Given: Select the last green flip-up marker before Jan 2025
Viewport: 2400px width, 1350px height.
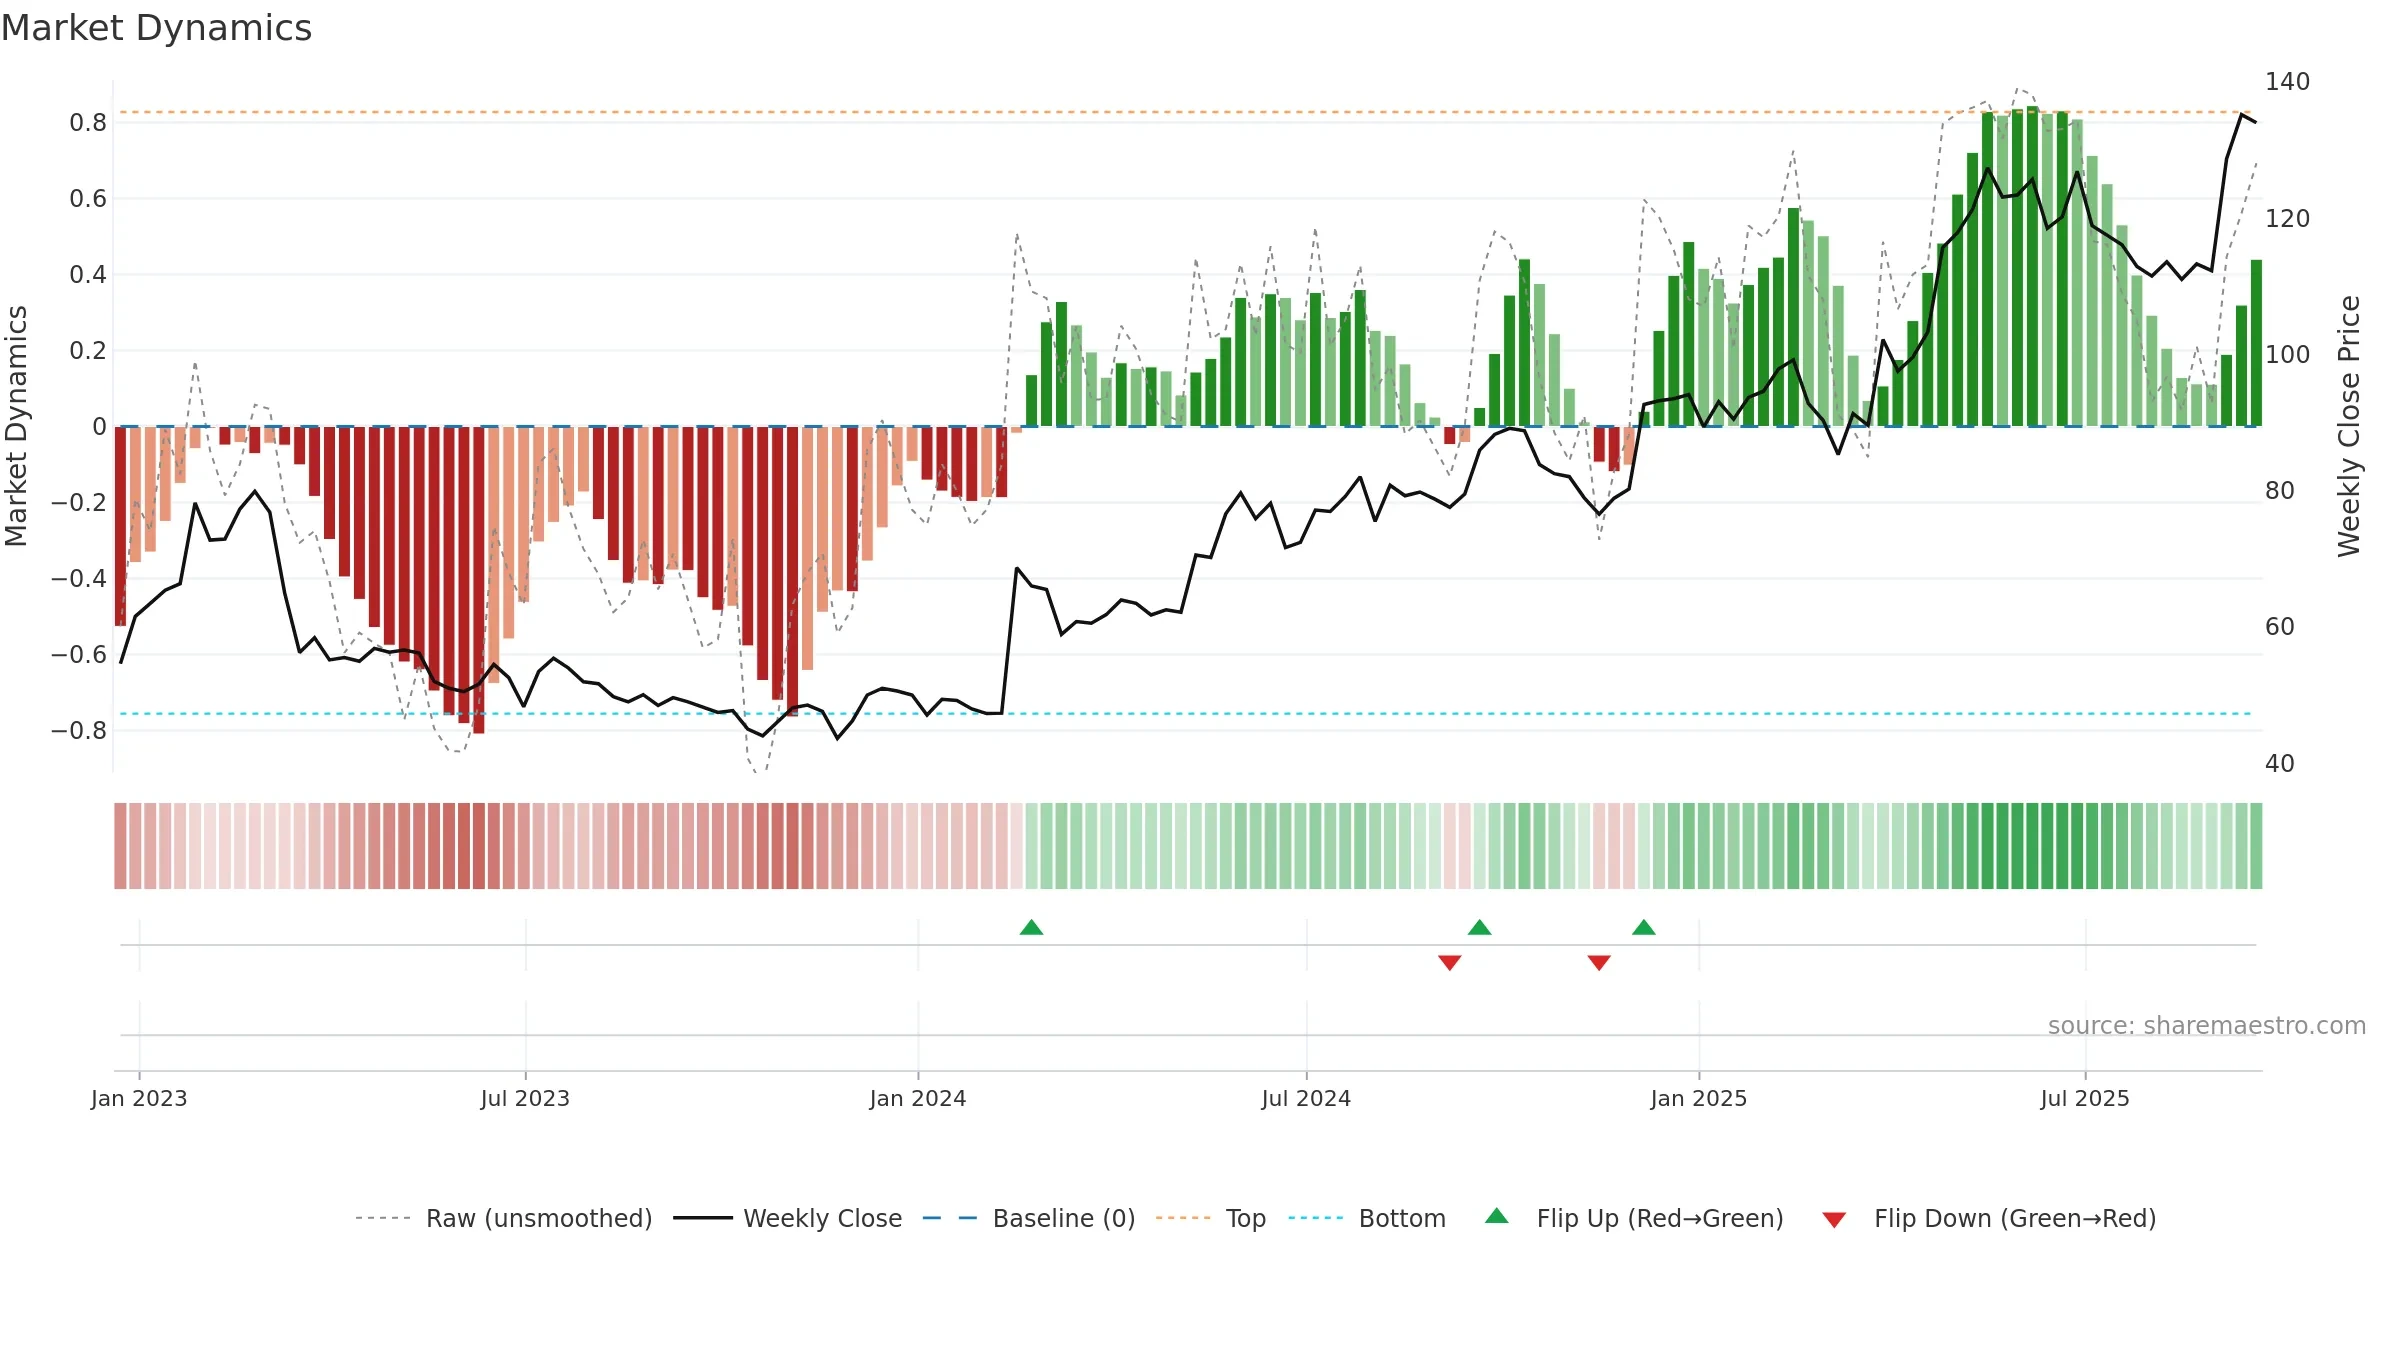Looking at the screenshot, I should point(1644,927).
